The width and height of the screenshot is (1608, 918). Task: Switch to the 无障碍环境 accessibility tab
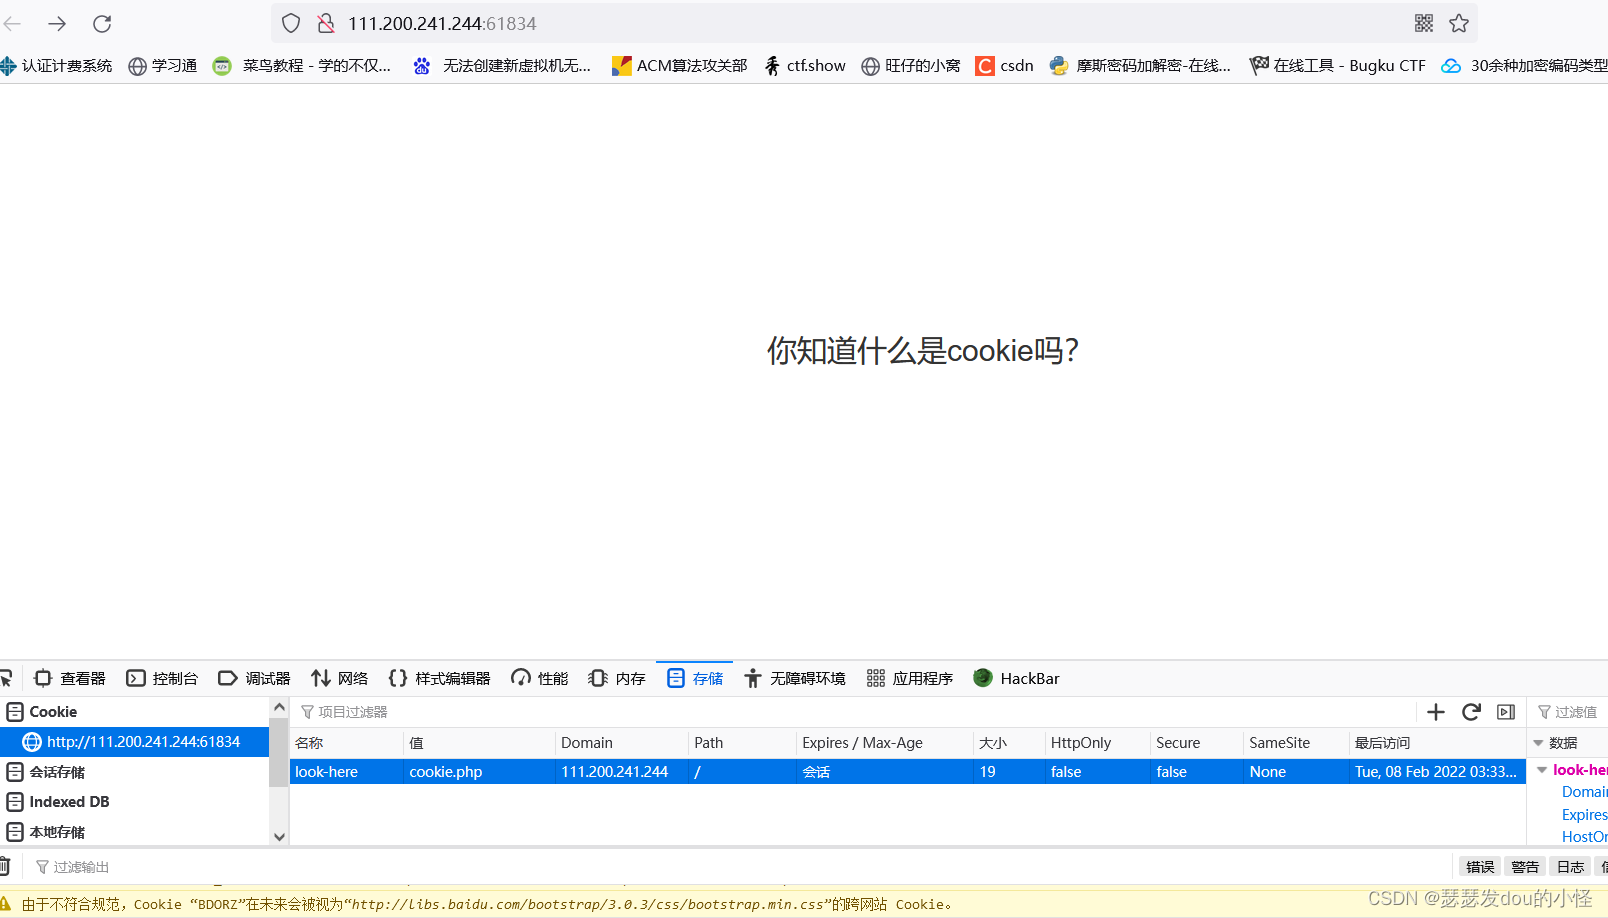pyautogui.click(x=795, y=678)
